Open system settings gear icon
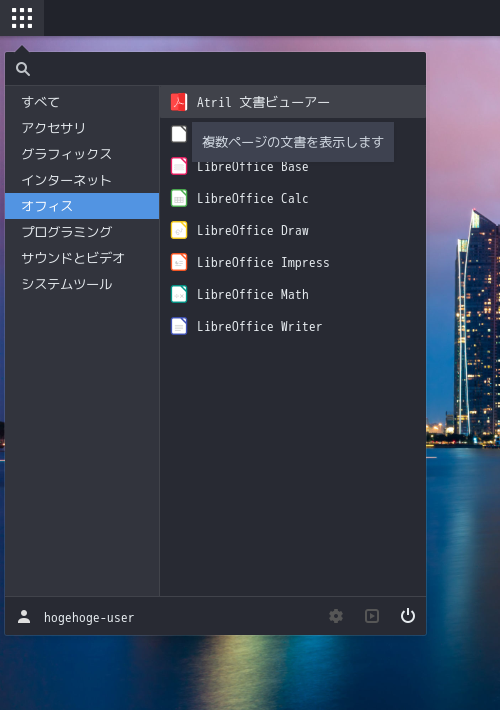 pos(336,616)
